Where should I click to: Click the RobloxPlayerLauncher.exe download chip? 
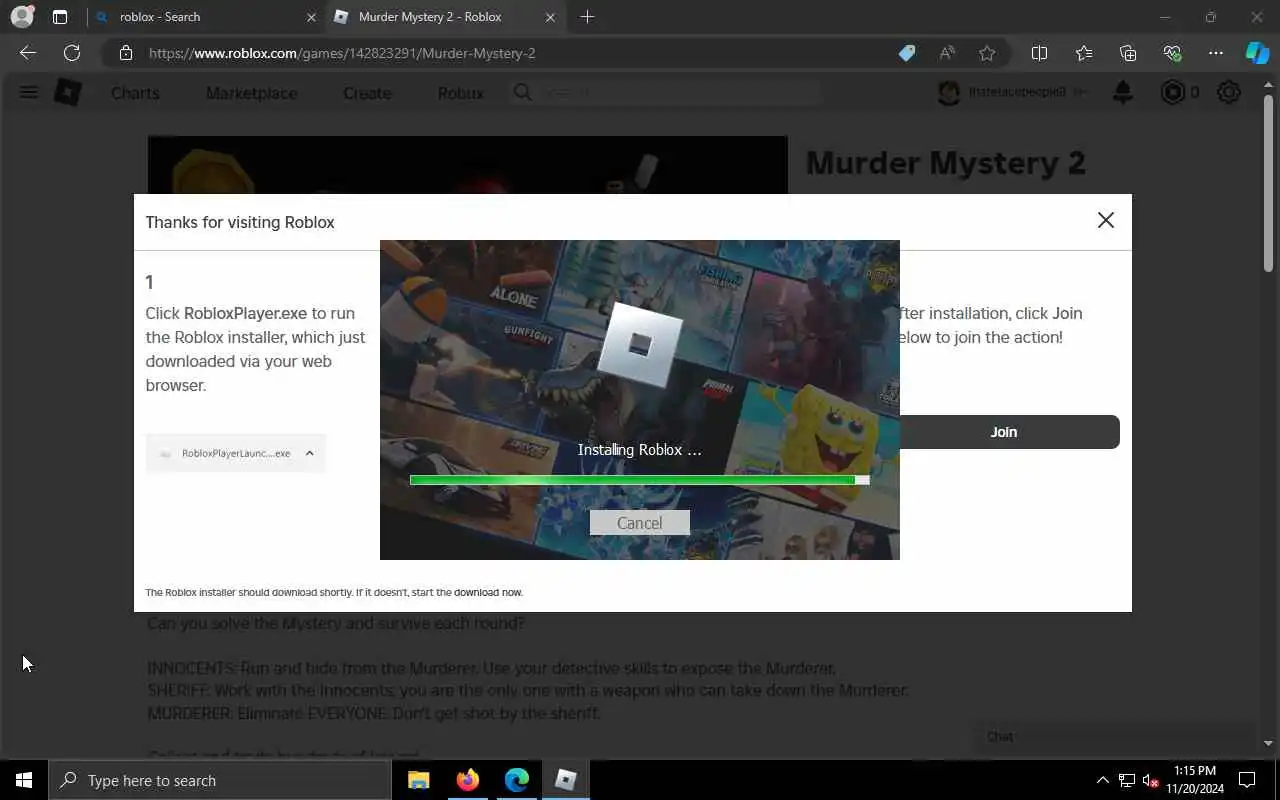click(x=236, y=453)
